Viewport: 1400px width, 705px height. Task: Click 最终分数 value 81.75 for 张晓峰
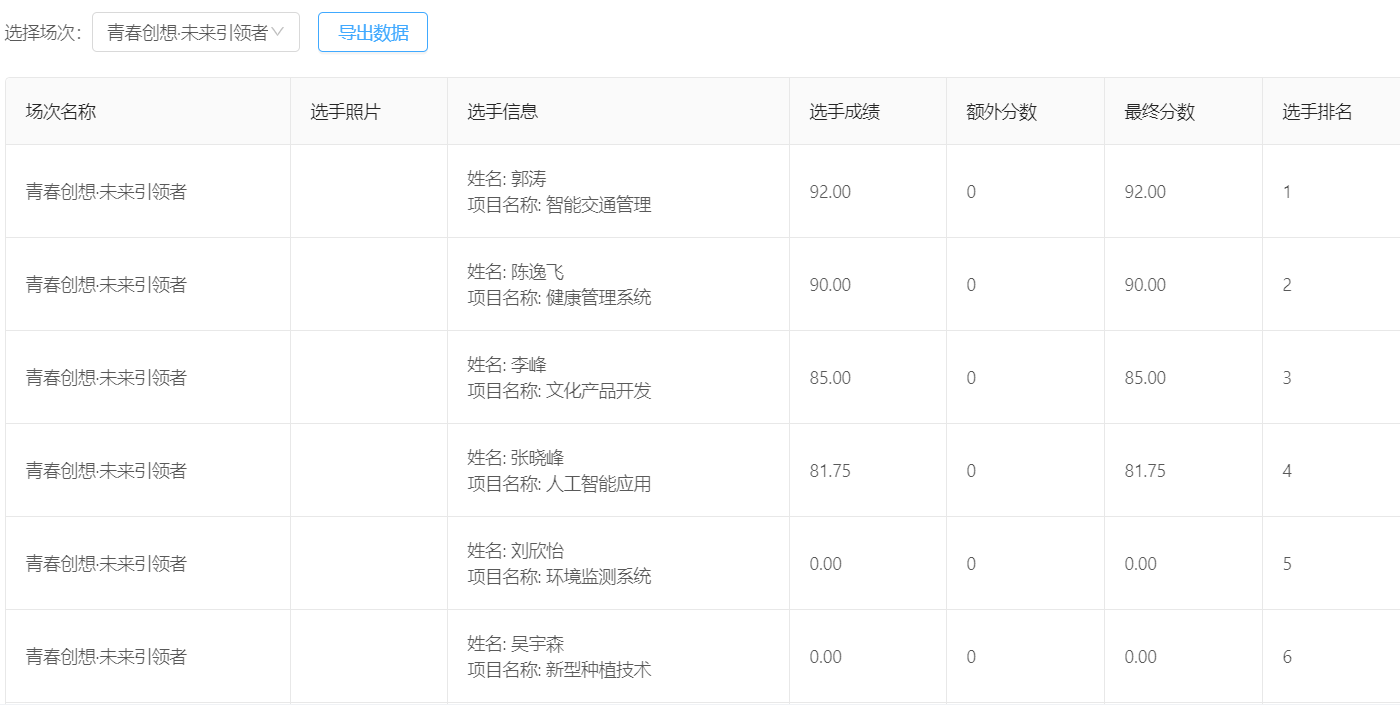click(1145, 471)
